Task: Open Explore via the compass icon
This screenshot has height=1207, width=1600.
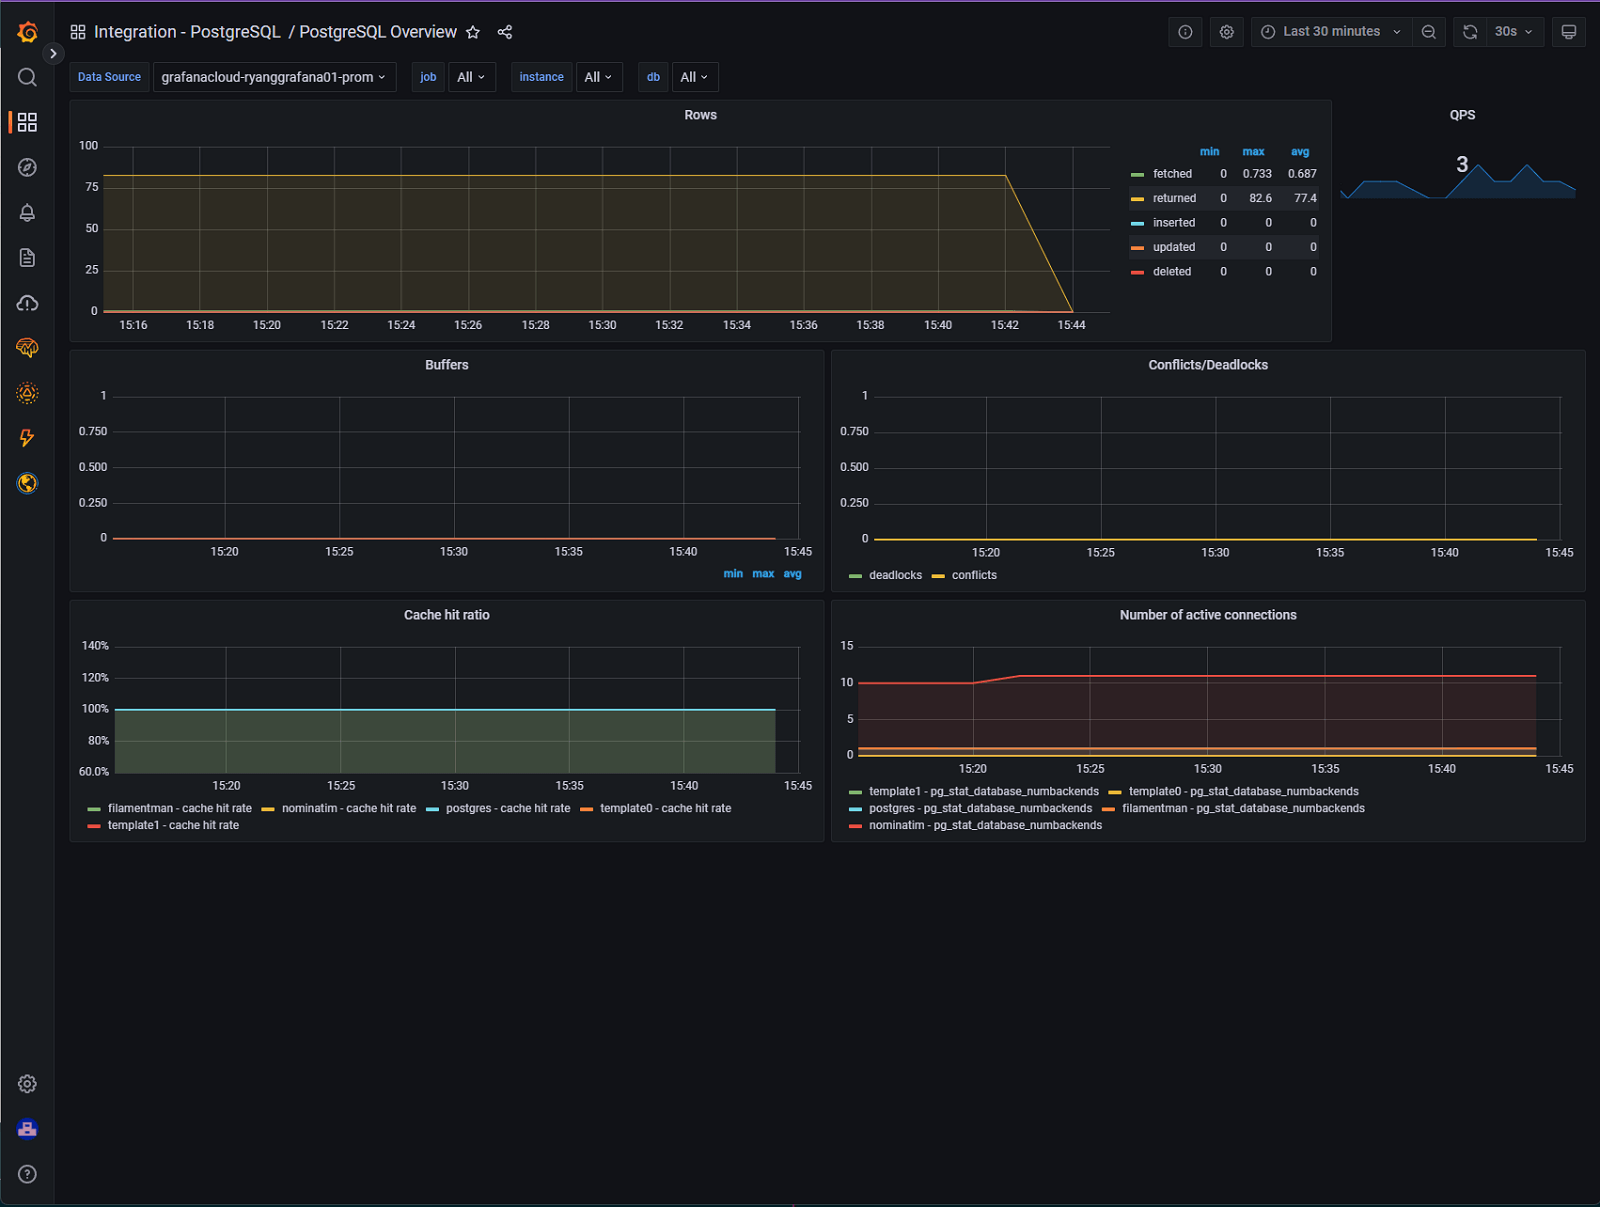Action: coord(27,167)
